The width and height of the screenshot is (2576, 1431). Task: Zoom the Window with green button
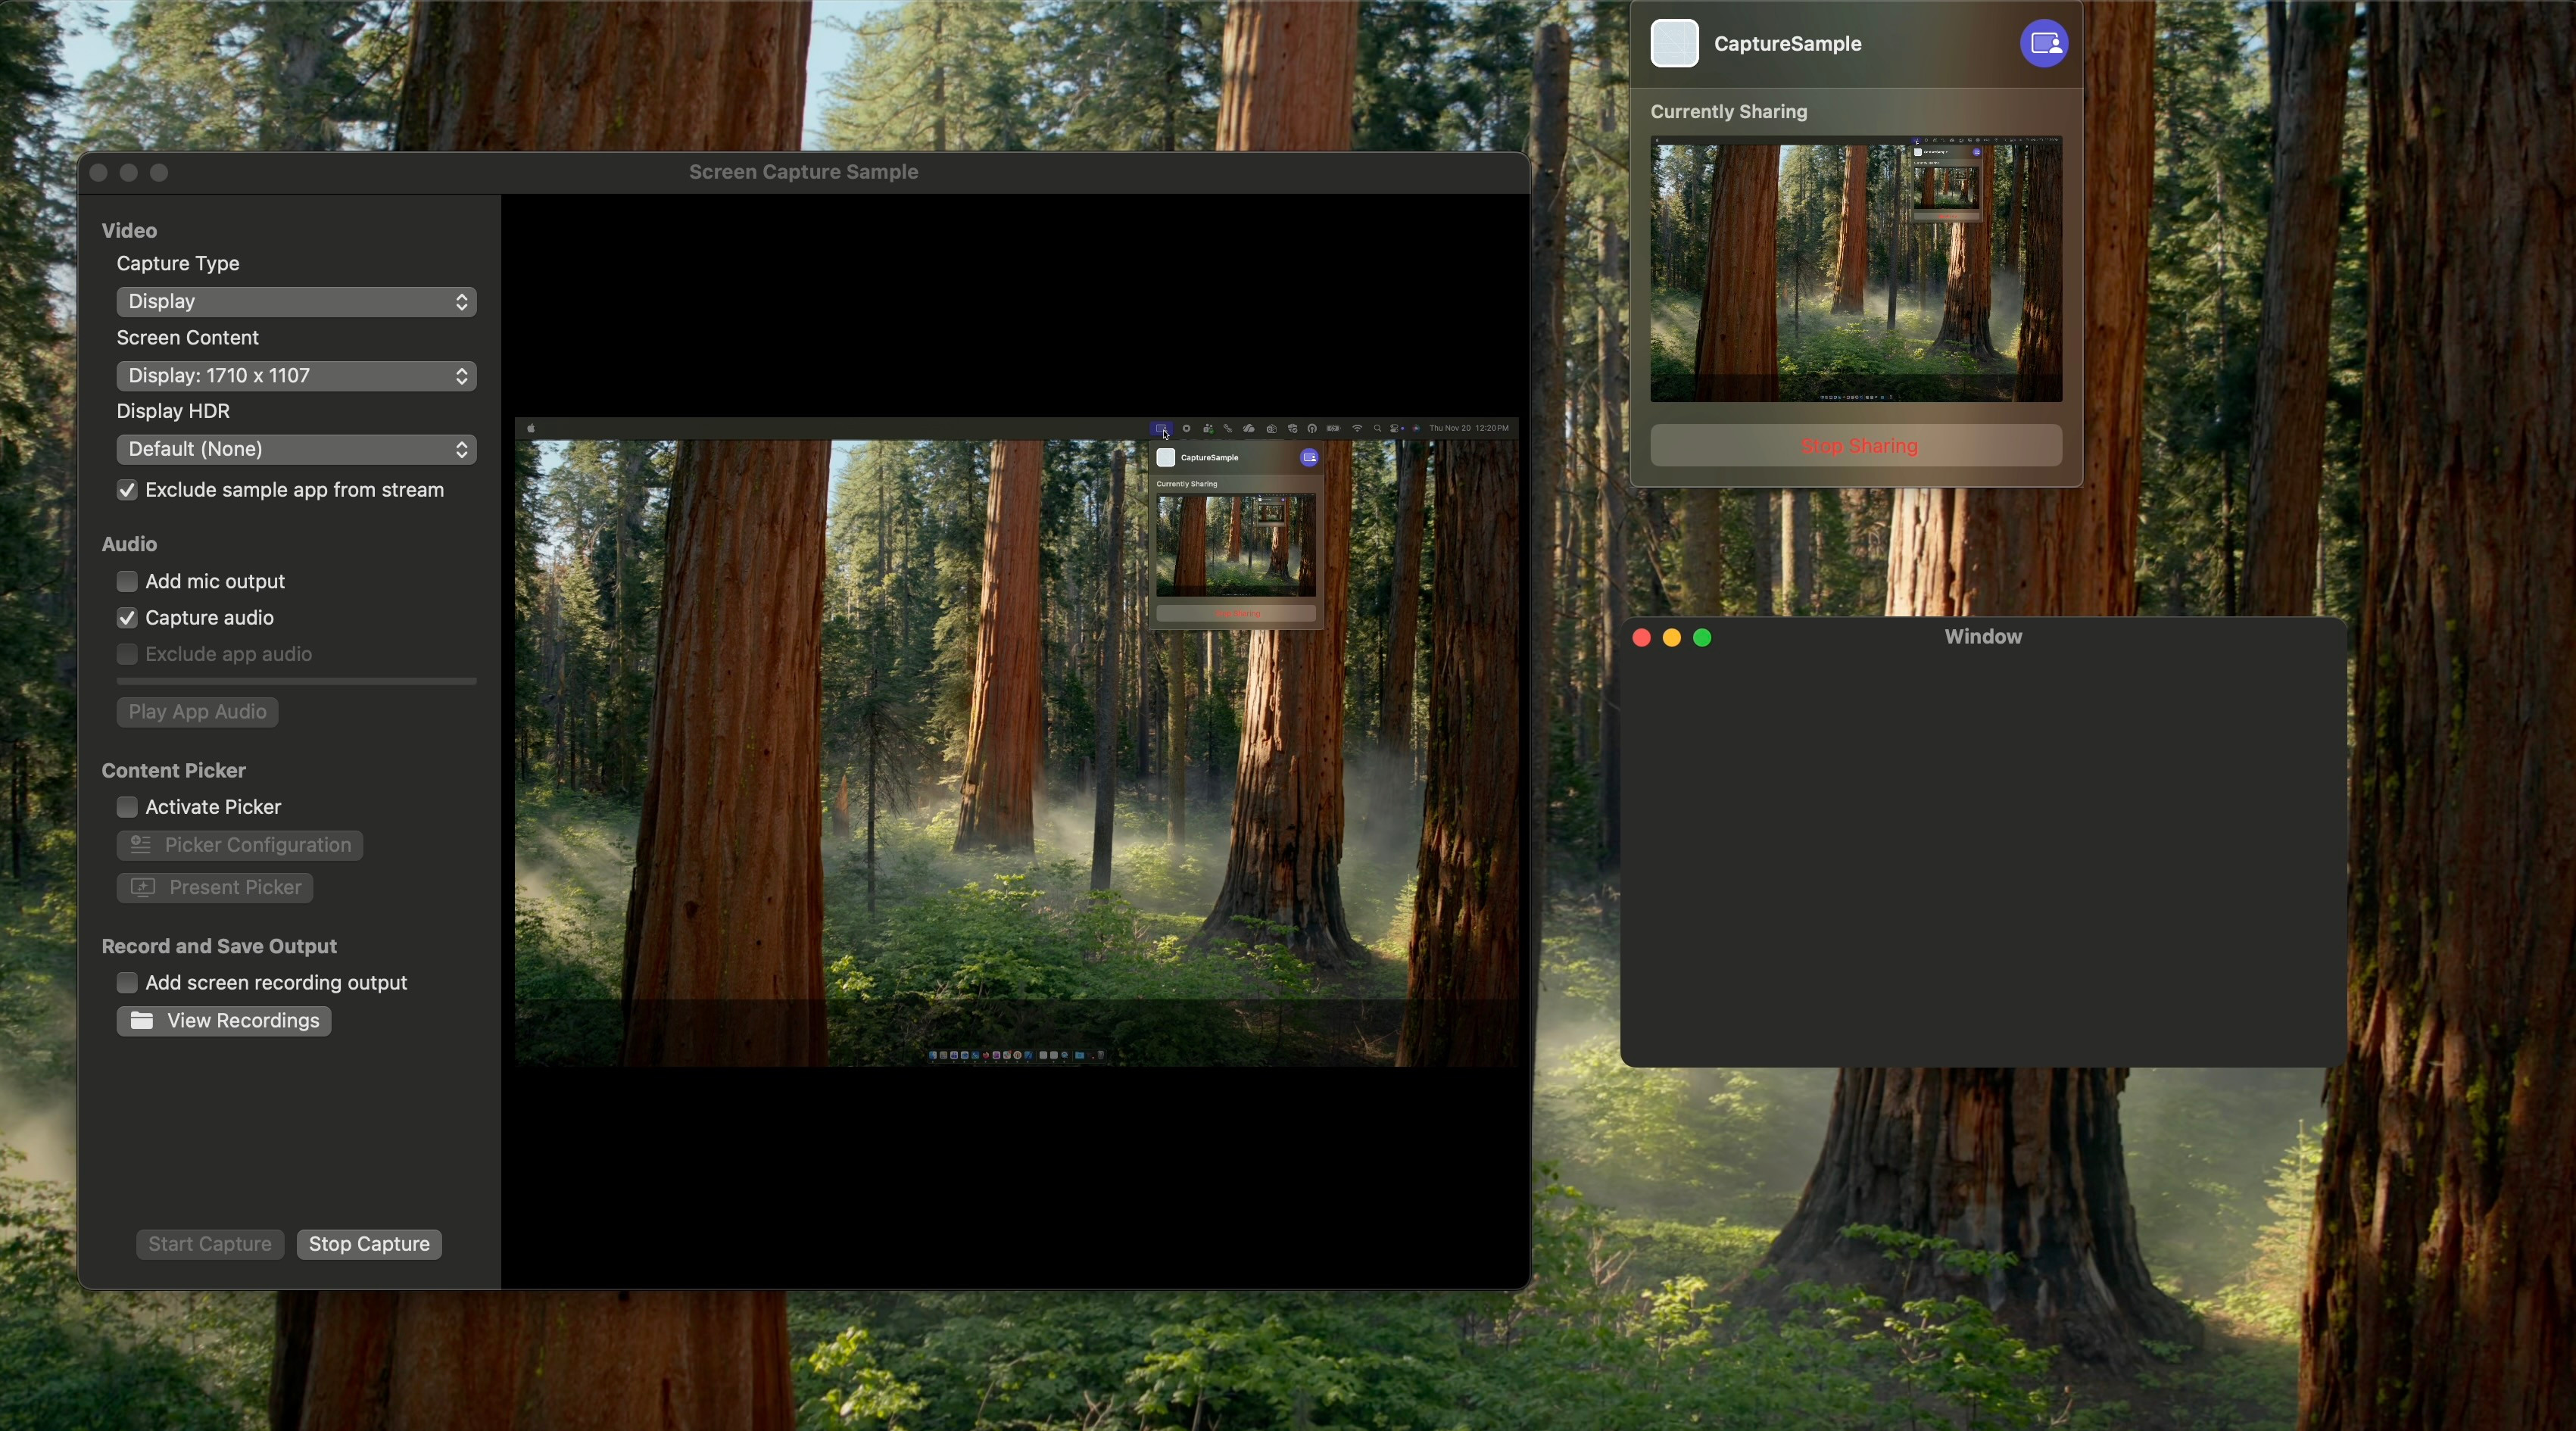click(x=1703, y=638)
